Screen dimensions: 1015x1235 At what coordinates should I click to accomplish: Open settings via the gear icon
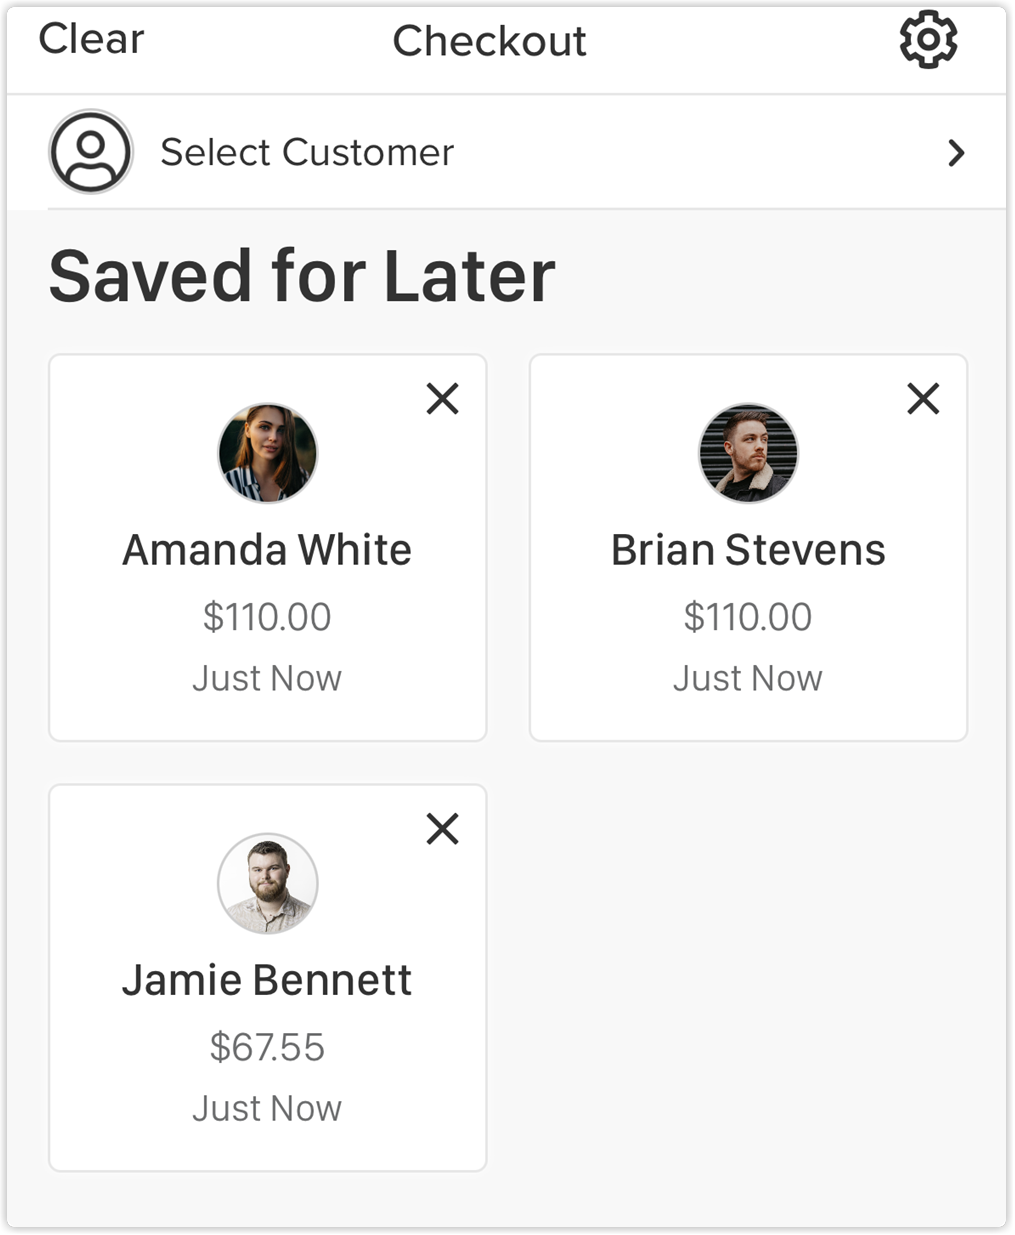928,40
